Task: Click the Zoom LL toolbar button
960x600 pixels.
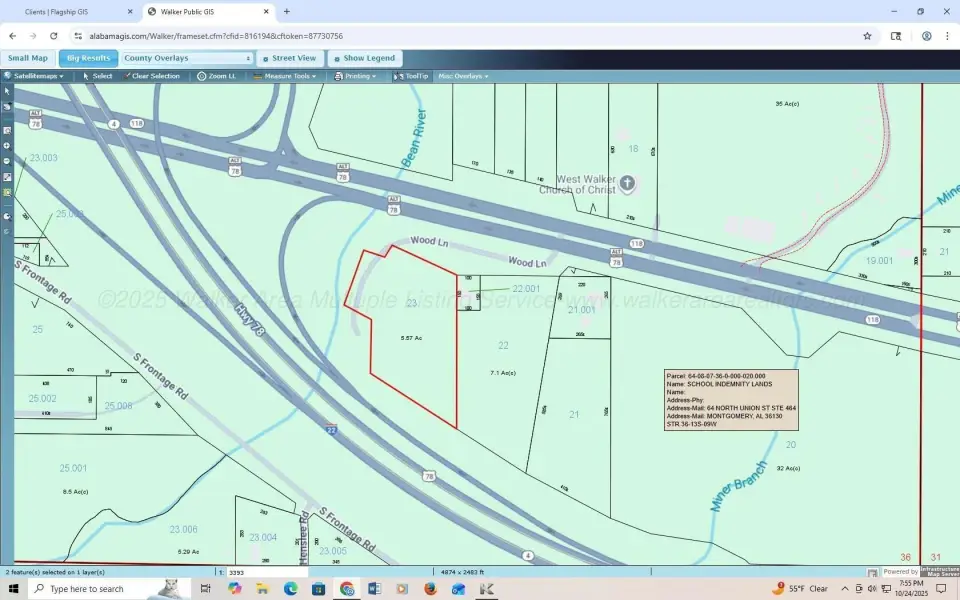Action: click(217, 76)
